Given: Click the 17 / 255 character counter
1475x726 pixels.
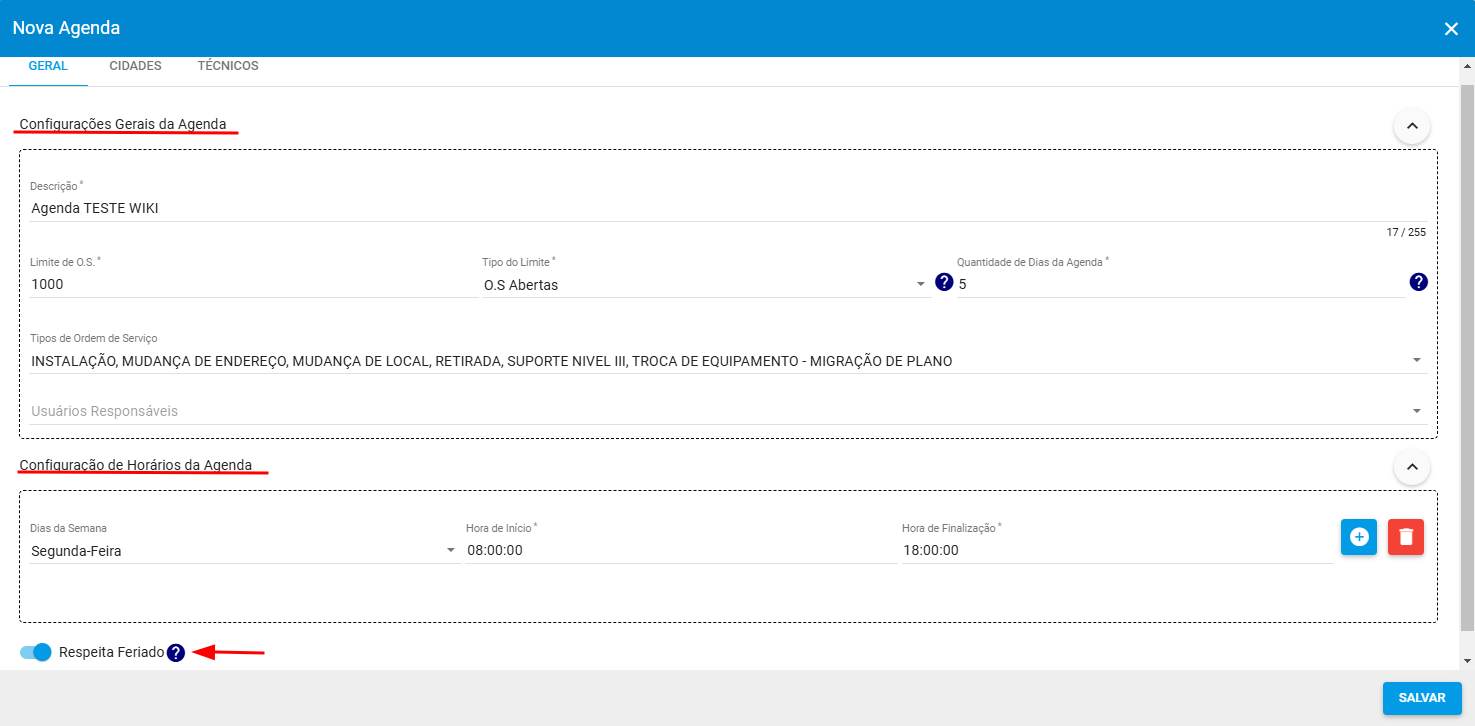Looking at the screenshot, I should (1406, 232).
